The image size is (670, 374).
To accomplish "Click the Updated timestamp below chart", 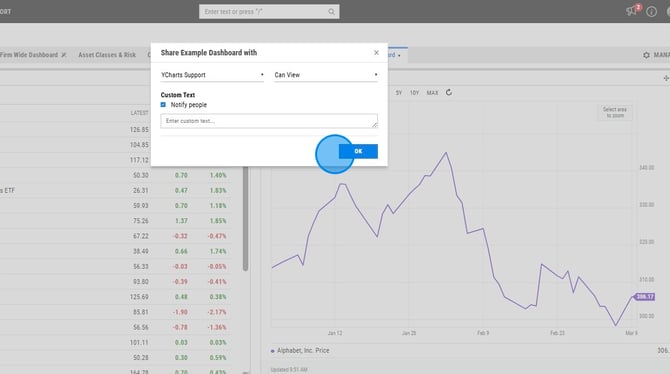I will point(289,370).
